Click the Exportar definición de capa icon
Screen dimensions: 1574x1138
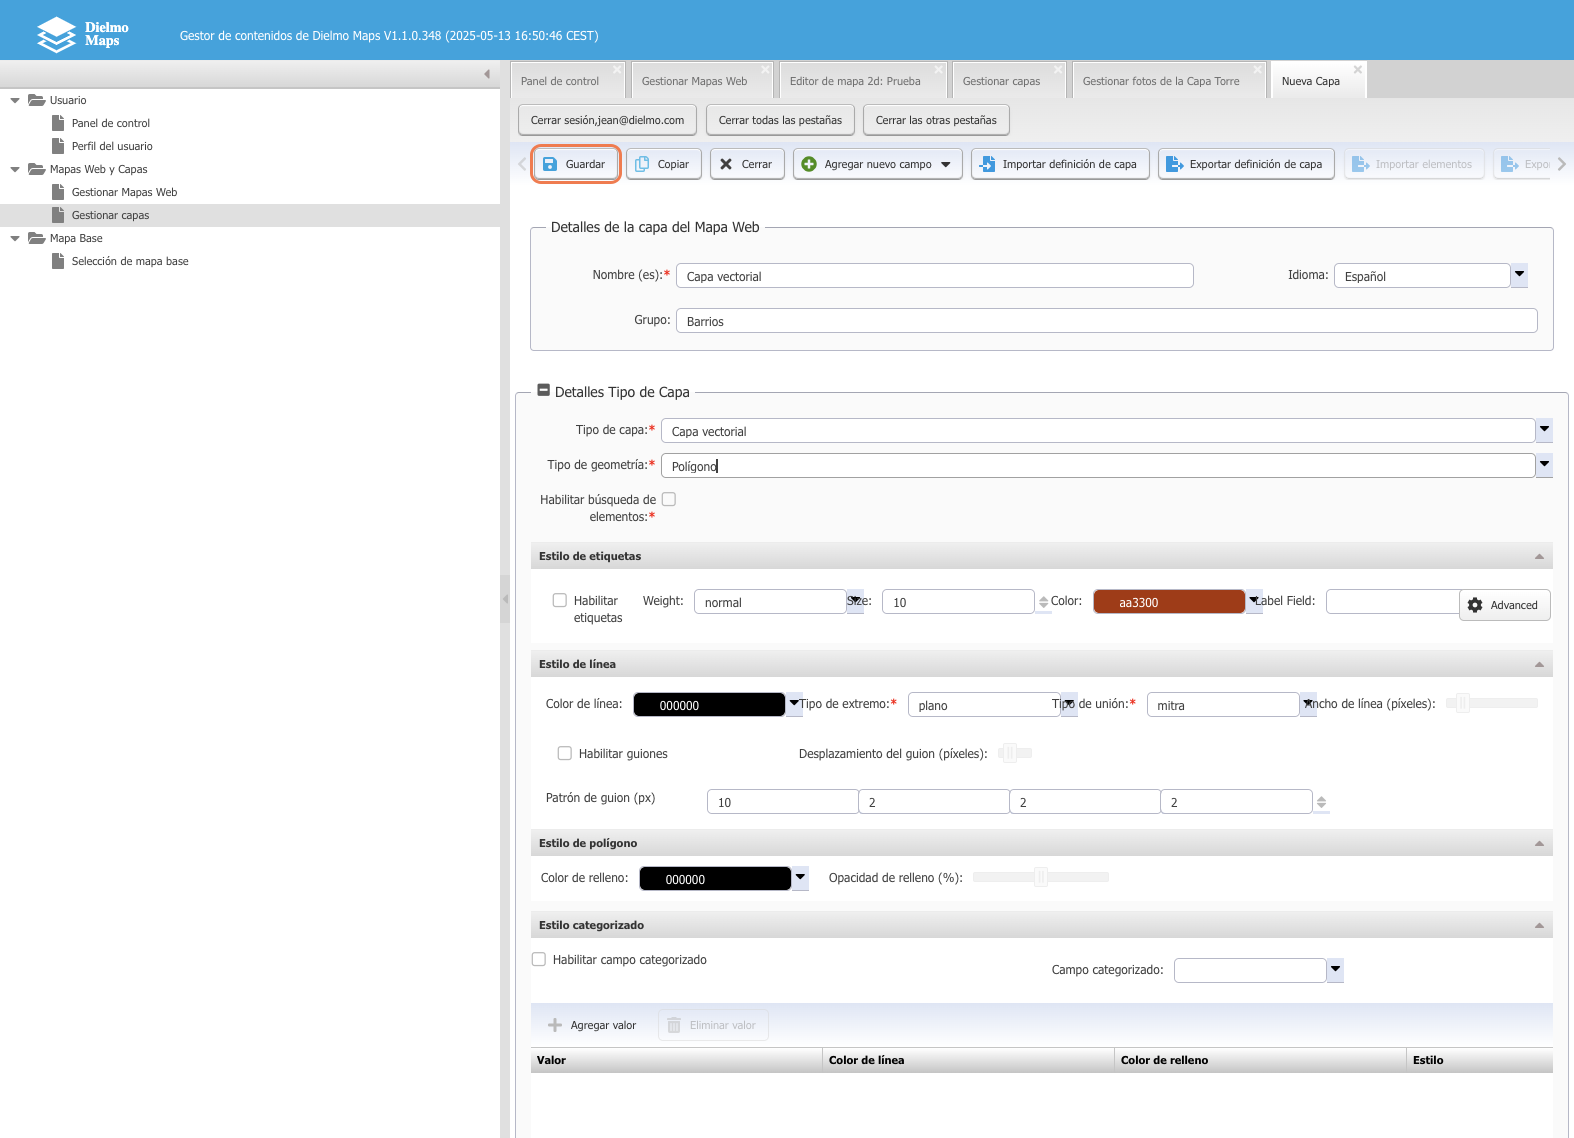[x=1174, y=164]
